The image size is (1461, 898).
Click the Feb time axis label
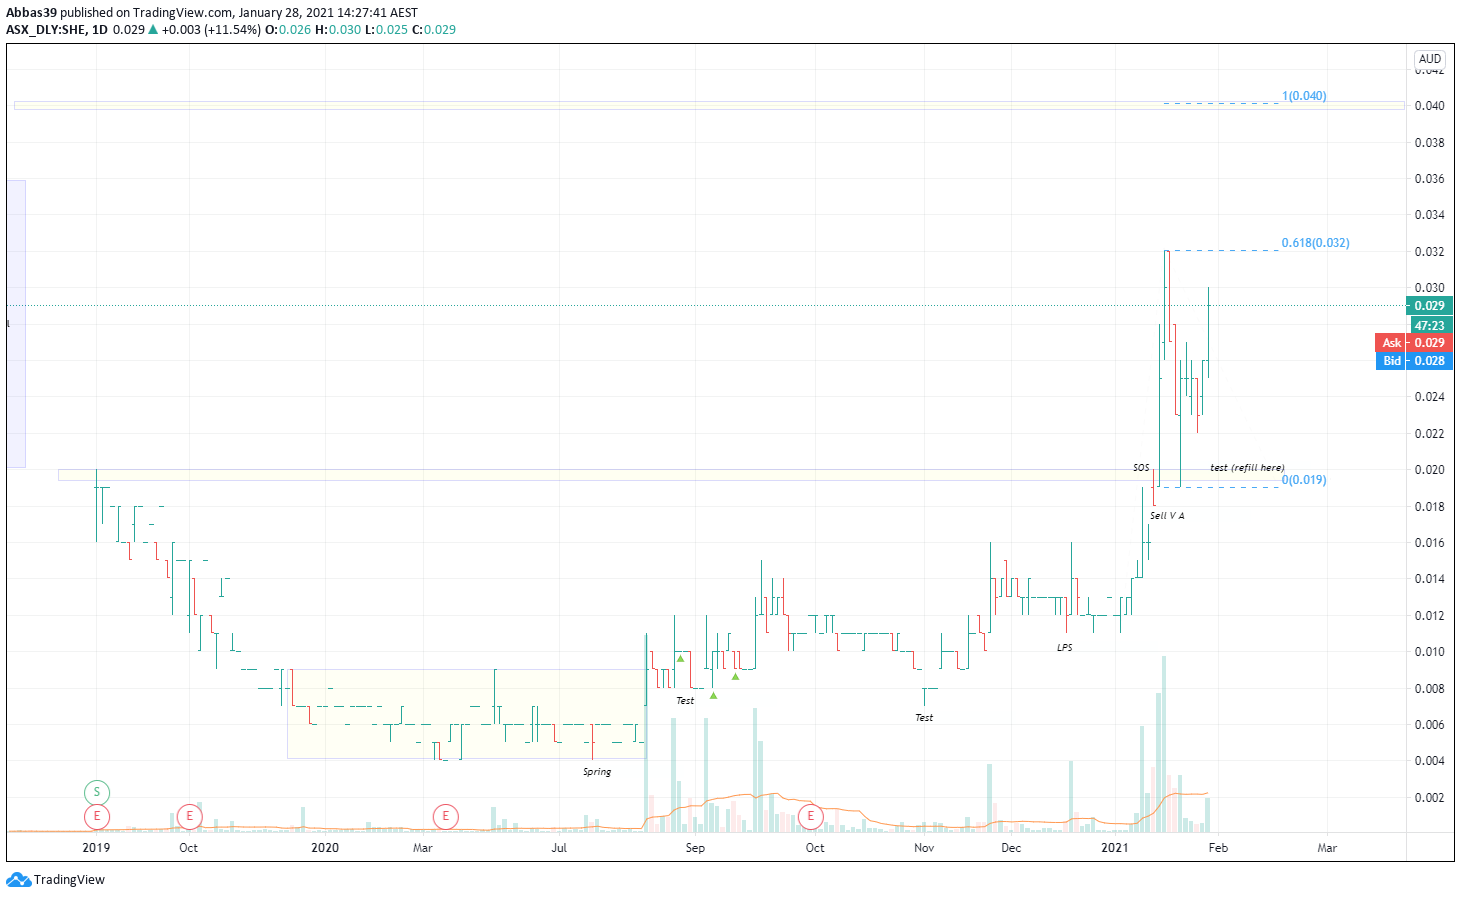click(x=1218, y=848)
